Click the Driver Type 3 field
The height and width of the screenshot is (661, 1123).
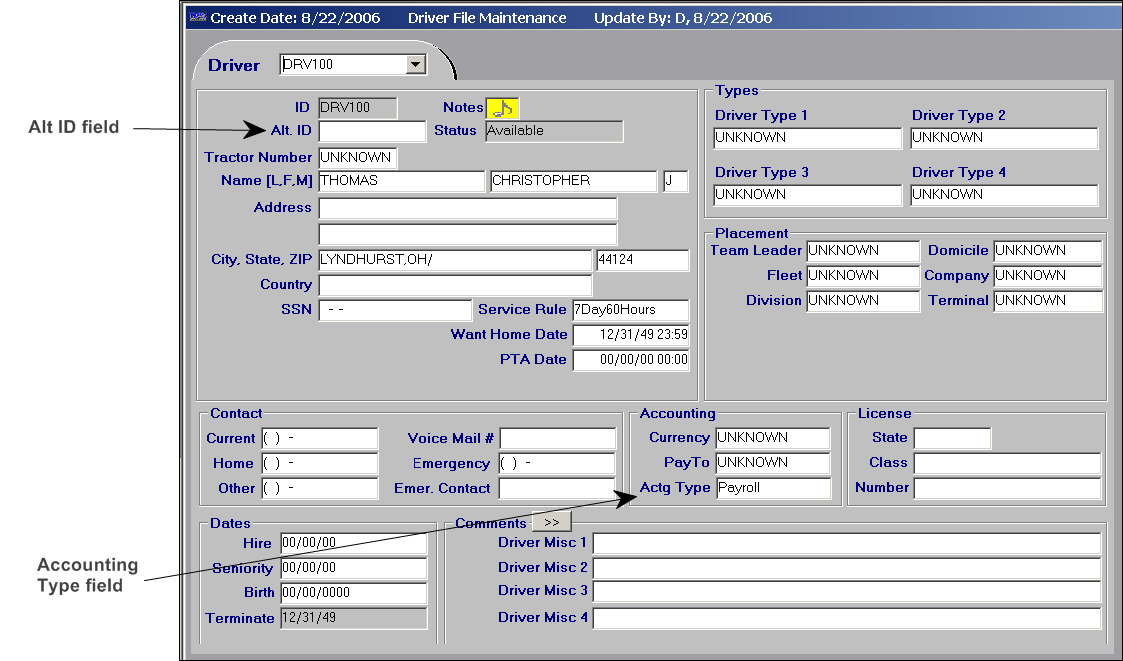[807, 195]
